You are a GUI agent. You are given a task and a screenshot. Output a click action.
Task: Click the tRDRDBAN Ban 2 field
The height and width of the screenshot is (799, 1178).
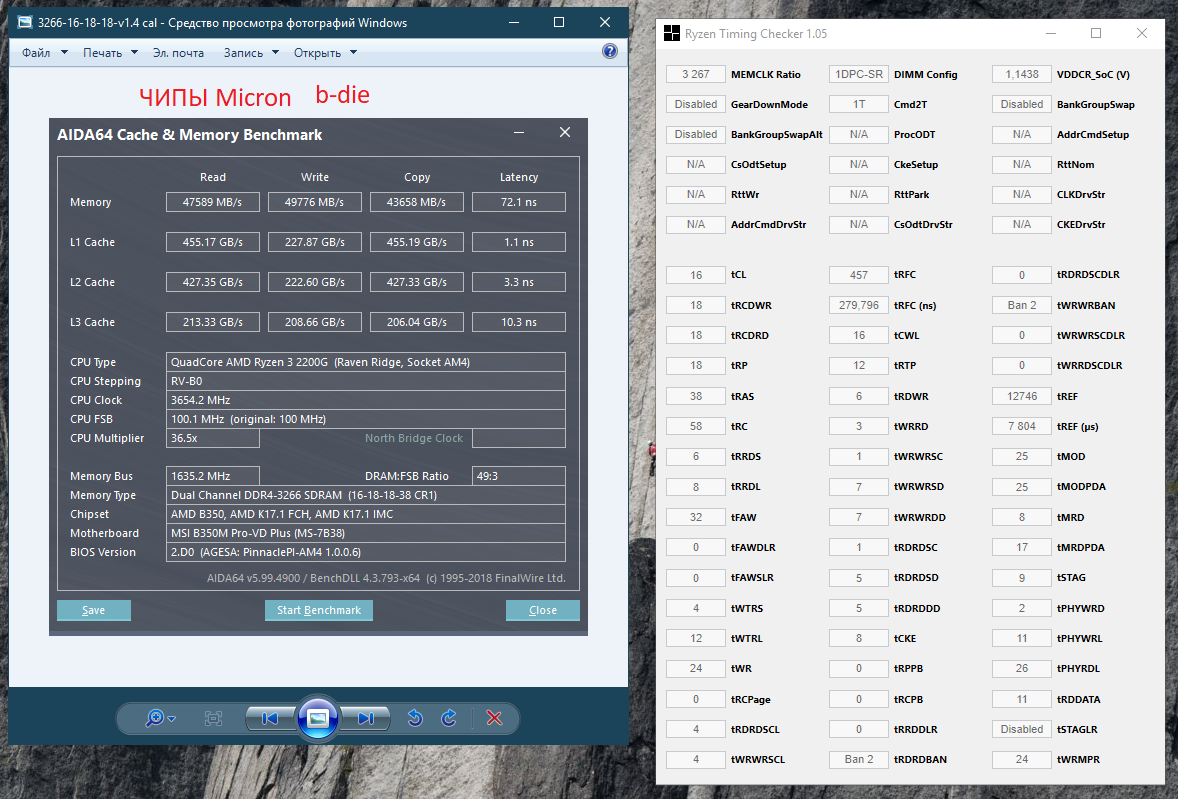pyautogui.click(x=859, y=759)
